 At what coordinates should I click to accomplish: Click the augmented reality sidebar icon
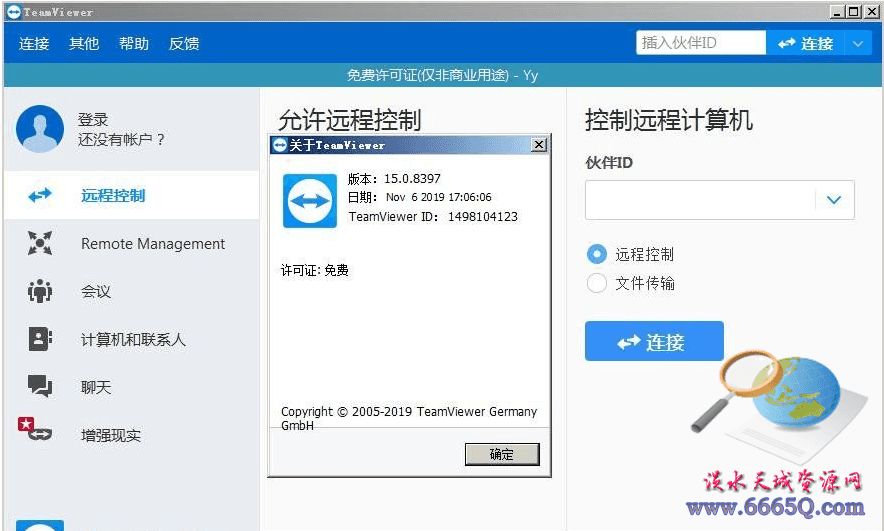coord(34,429)
